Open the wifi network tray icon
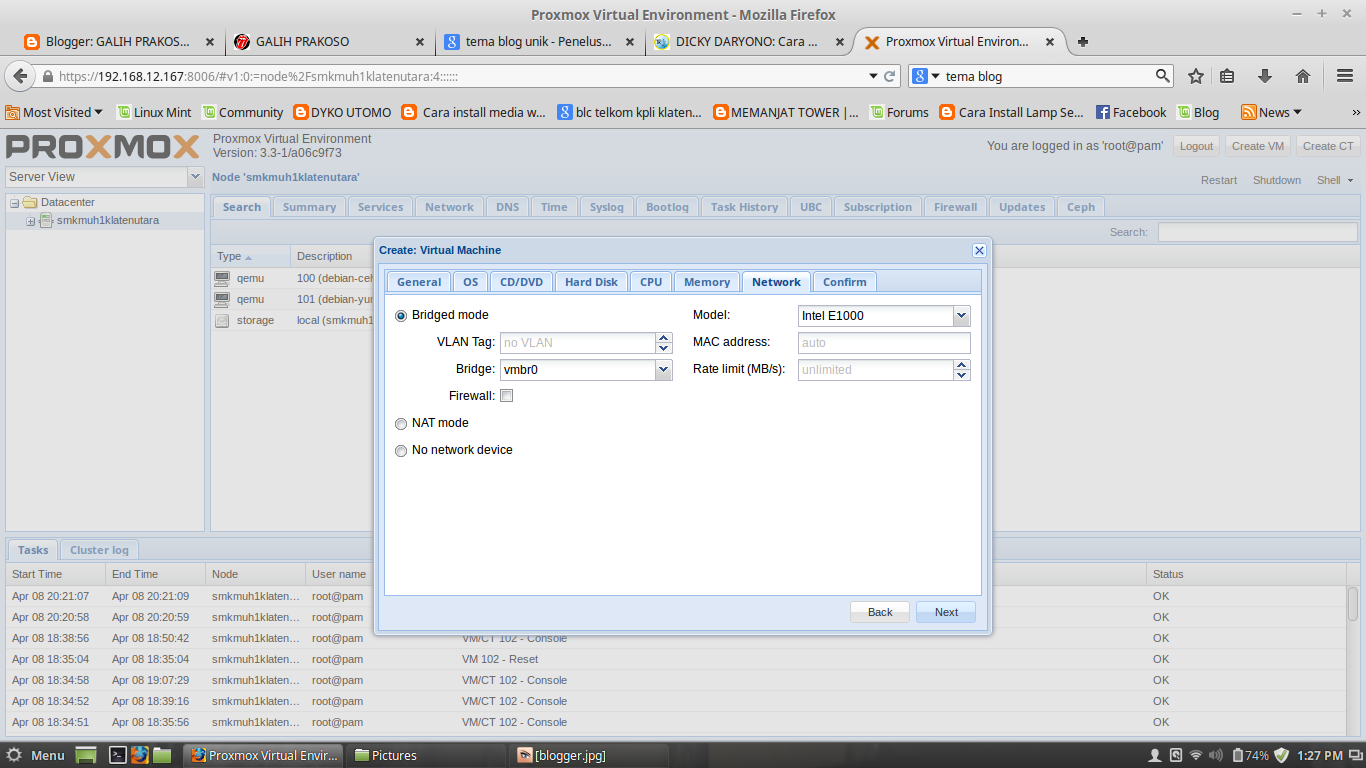Image resolution: width=1366 pixels, height=768 pixels. (x=1196, y=755)
